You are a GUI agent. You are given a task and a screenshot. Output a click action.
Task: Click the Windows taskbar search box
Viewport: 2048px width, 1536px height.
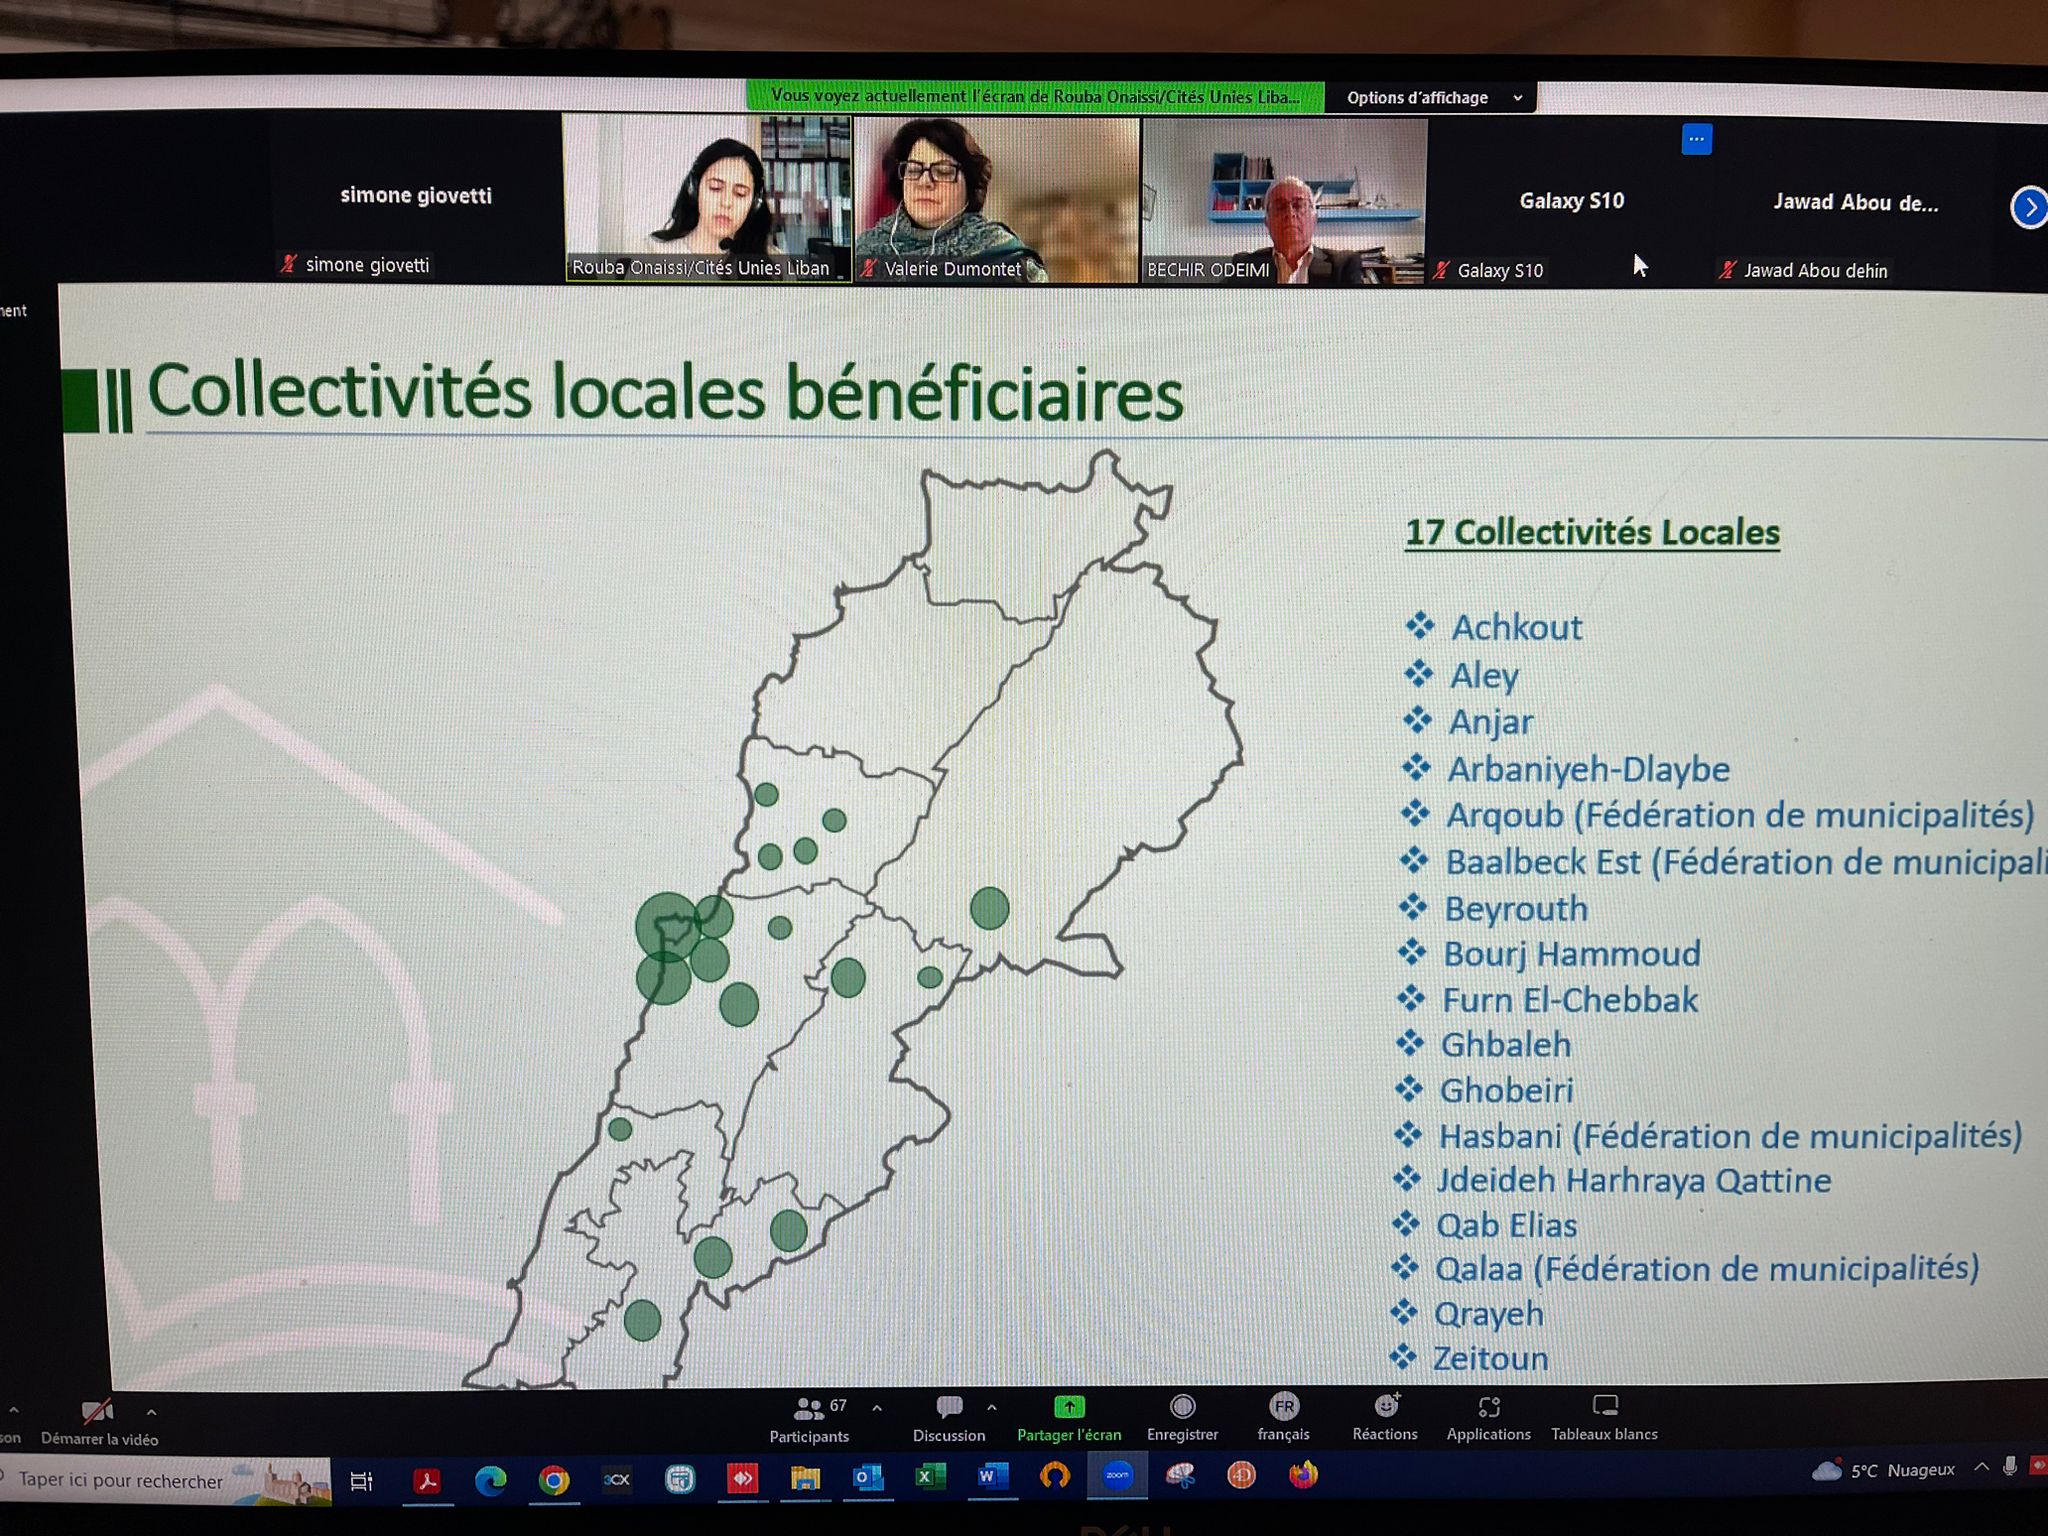120,1481
